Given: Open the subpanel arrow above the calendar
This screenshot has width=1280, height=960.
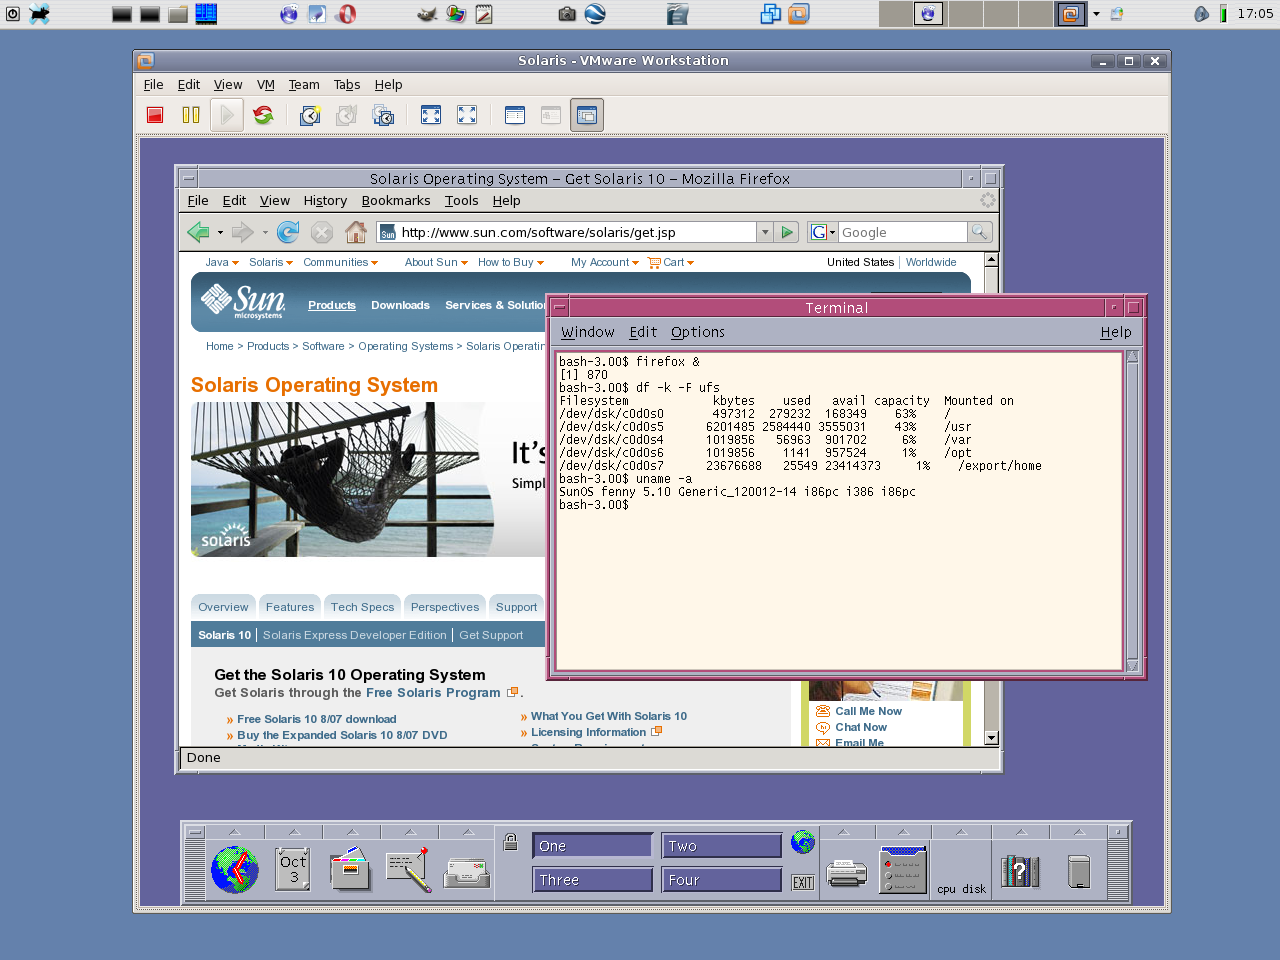Looking at the screenshot, I should click(294, 832).
